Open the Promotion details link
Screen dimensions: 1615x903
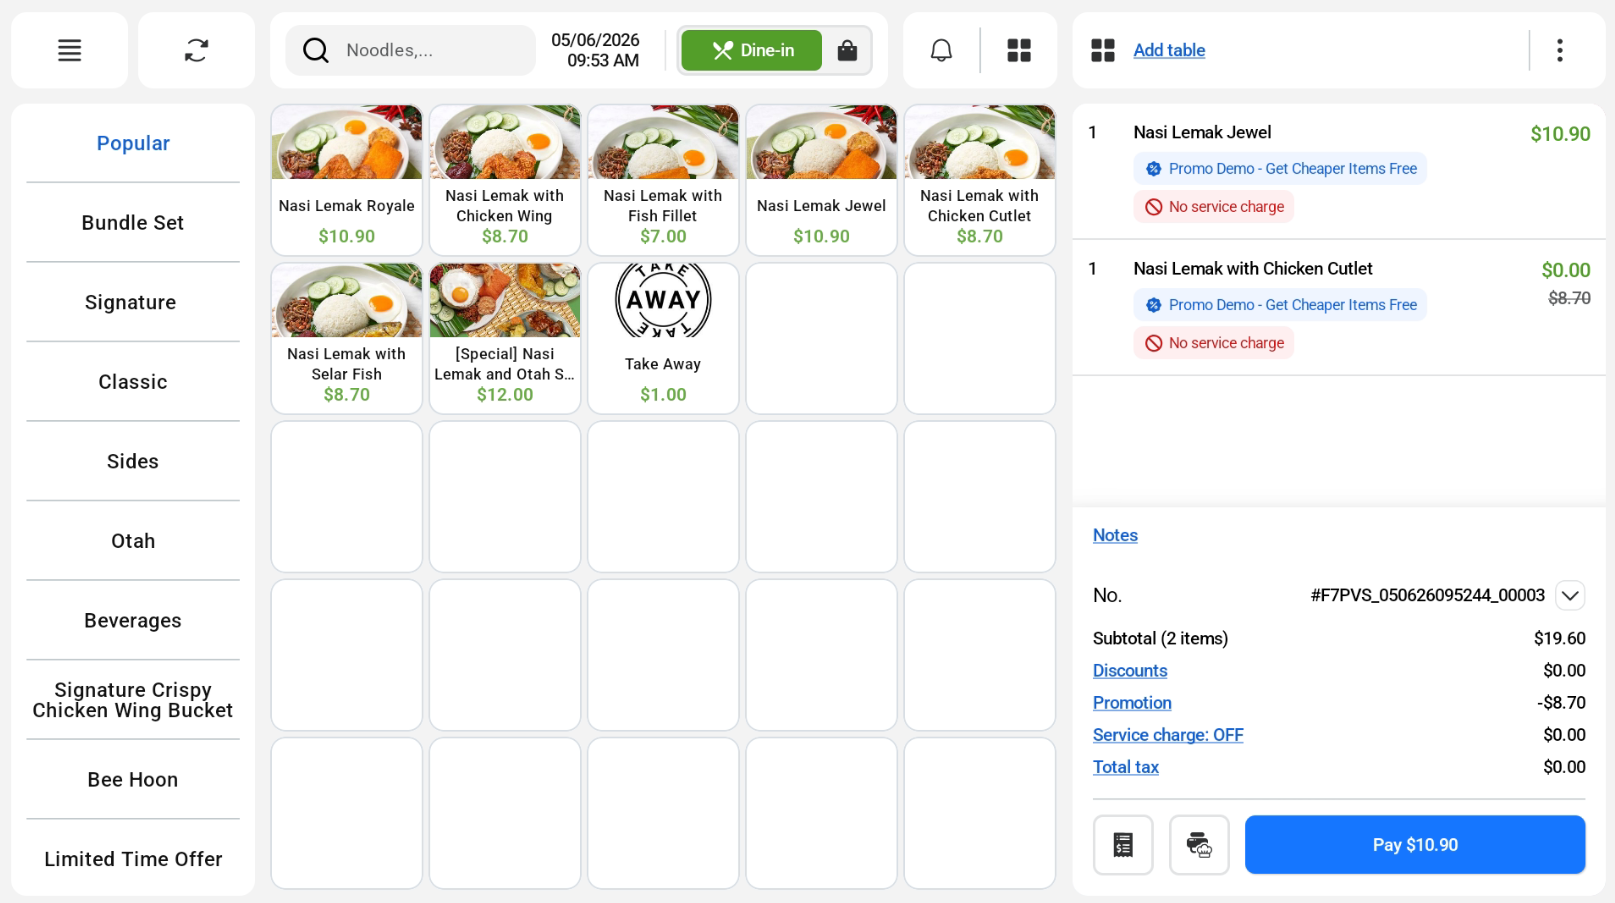click(x=1132, y=703)
